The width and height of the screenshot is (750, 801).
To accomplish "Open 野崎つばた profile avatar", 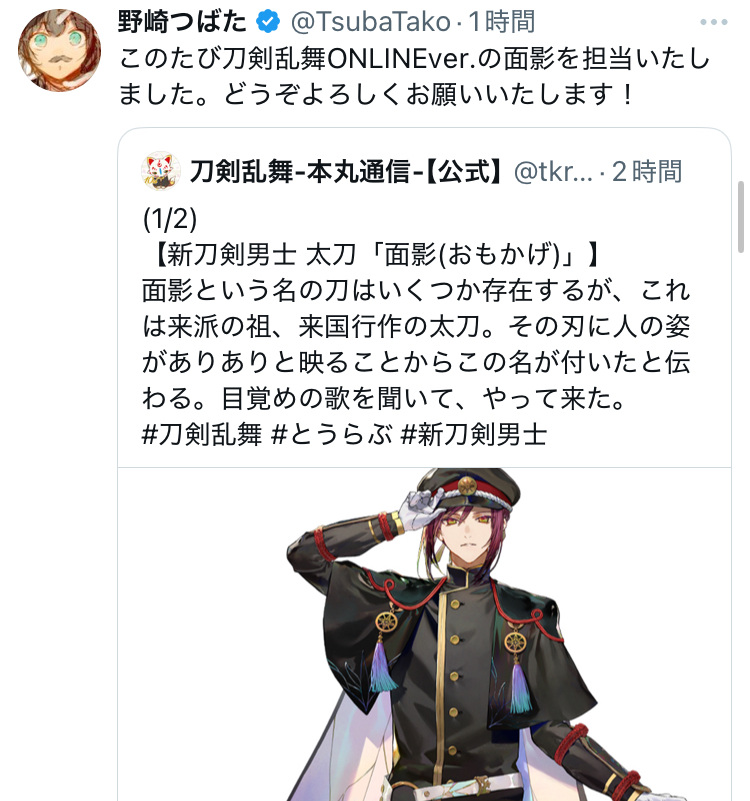I will [59, 50].
